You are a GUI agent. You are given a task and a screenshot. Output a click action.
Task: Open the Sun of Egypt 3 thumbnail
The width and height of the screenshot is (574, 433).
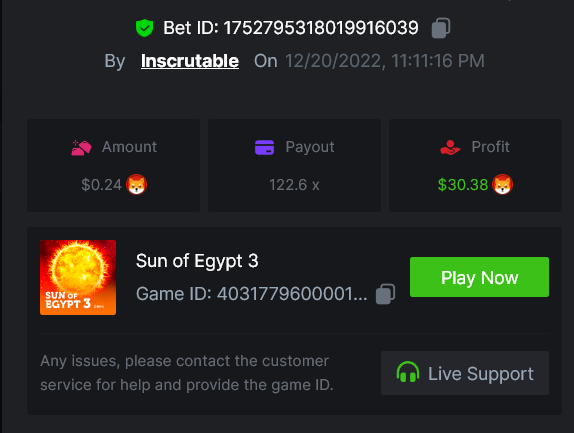pyautogui.click(x=78, y=277)
